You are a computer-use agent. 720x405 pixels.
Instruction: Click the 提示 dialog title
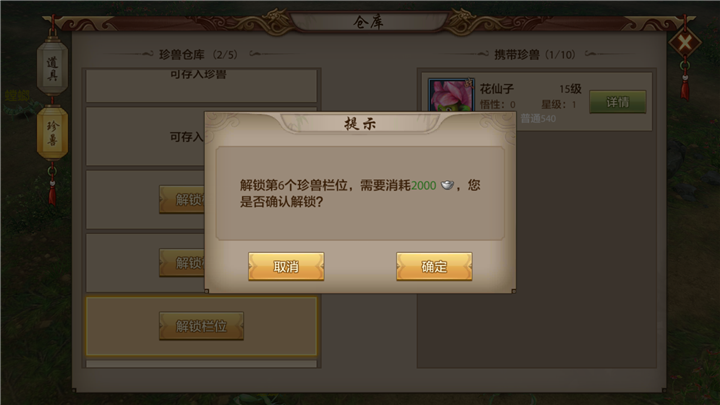[x=360, y=124]
